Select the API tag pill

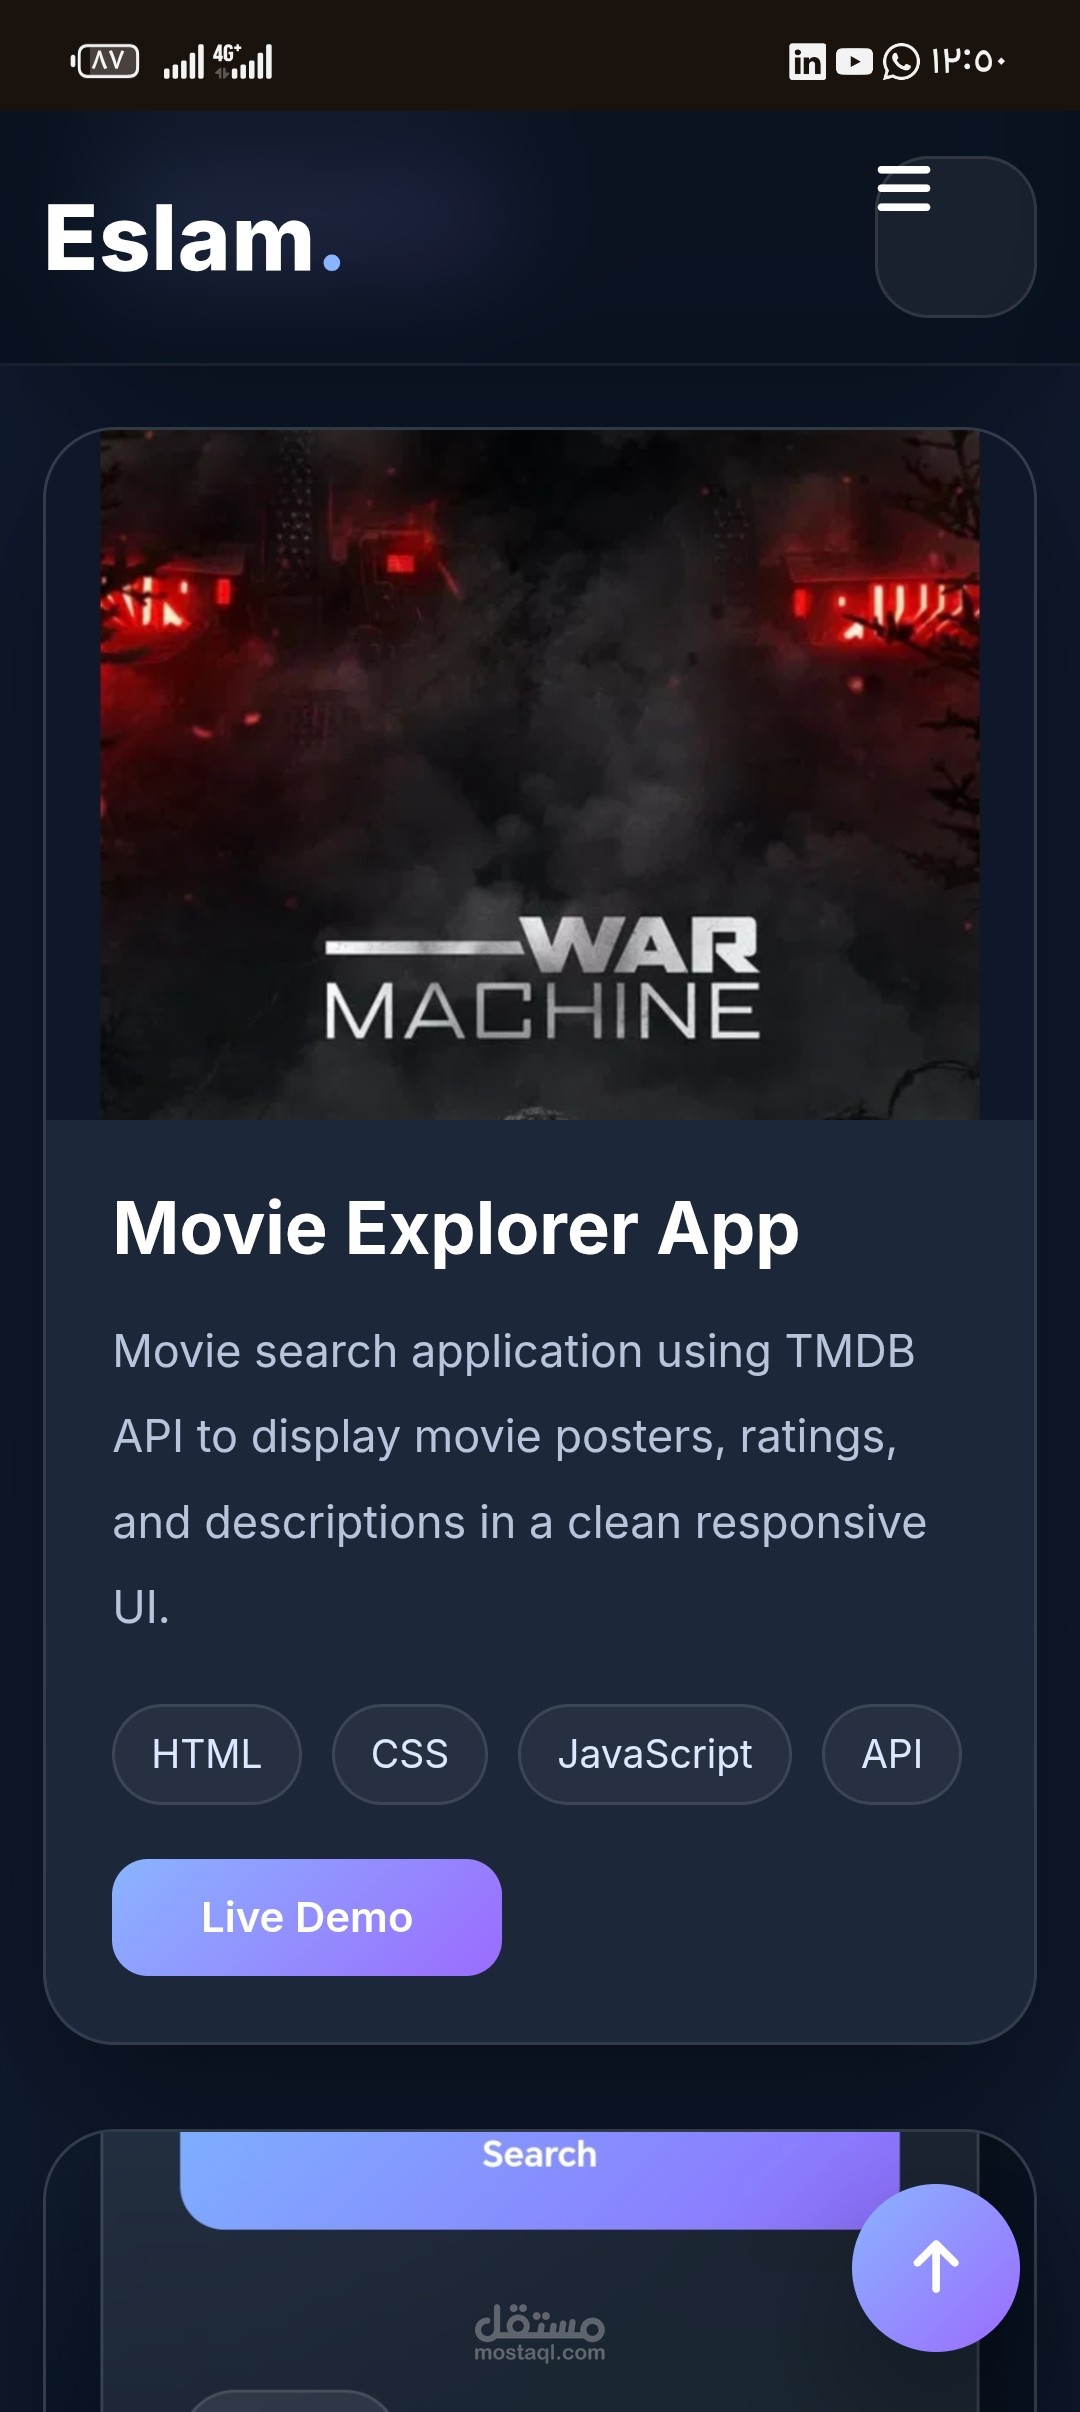point(892,1754)
